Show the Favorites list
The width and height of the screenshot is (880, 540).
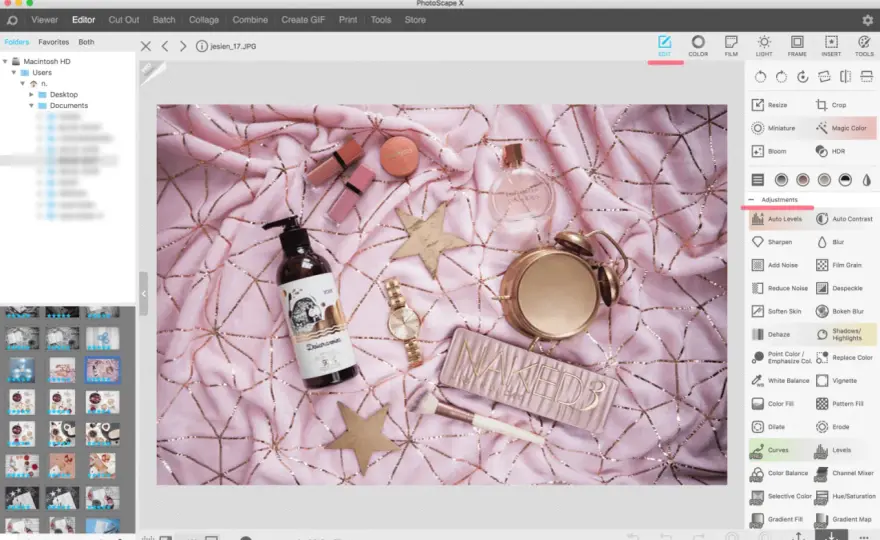tap(53, 42)
